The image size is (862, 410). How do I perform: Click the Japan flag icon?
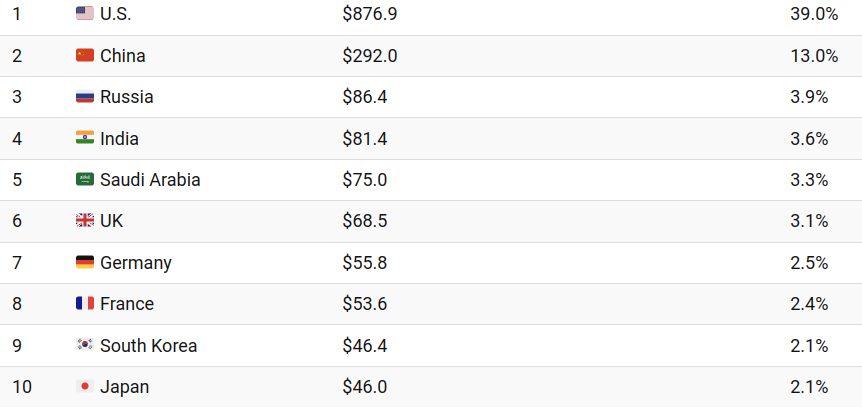pyautogui.click(x=85, y=386)
